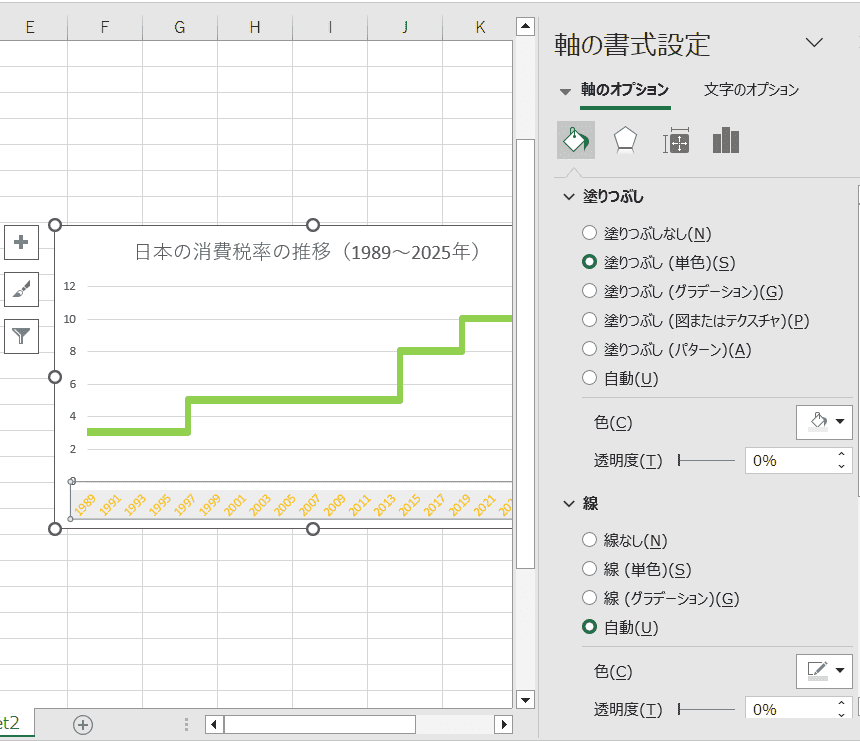This screenshot has width=860, height=741.
Task: Add a new sheet with plus icon
Action: 83,725
